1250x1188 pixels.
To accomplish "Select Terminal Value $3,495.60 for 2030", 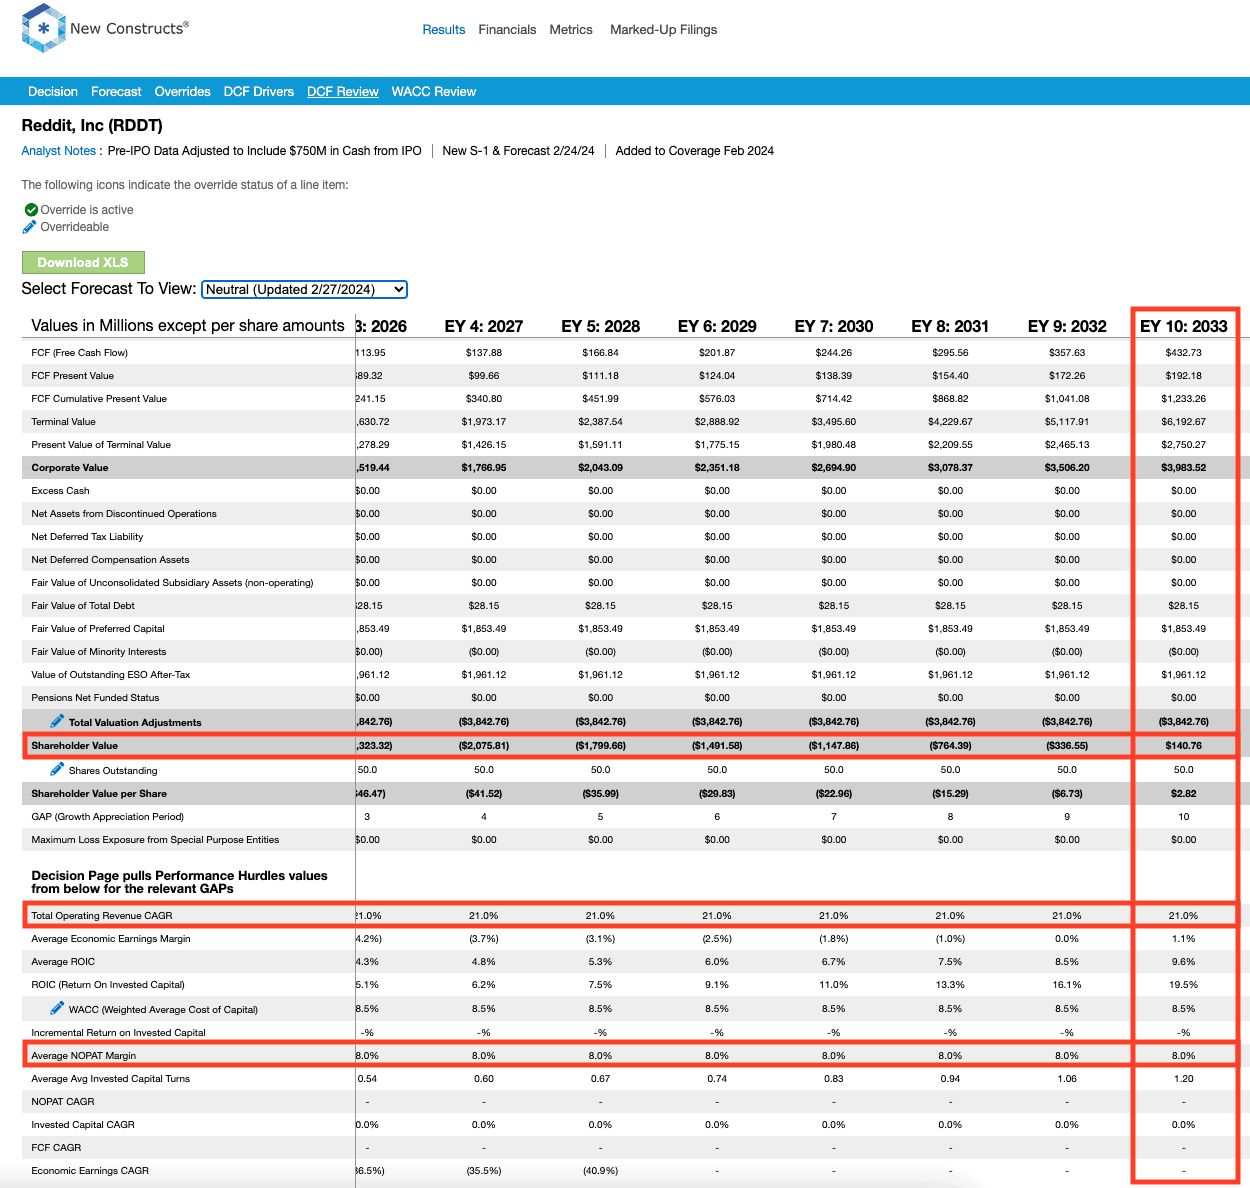I will tap(834, 422).
